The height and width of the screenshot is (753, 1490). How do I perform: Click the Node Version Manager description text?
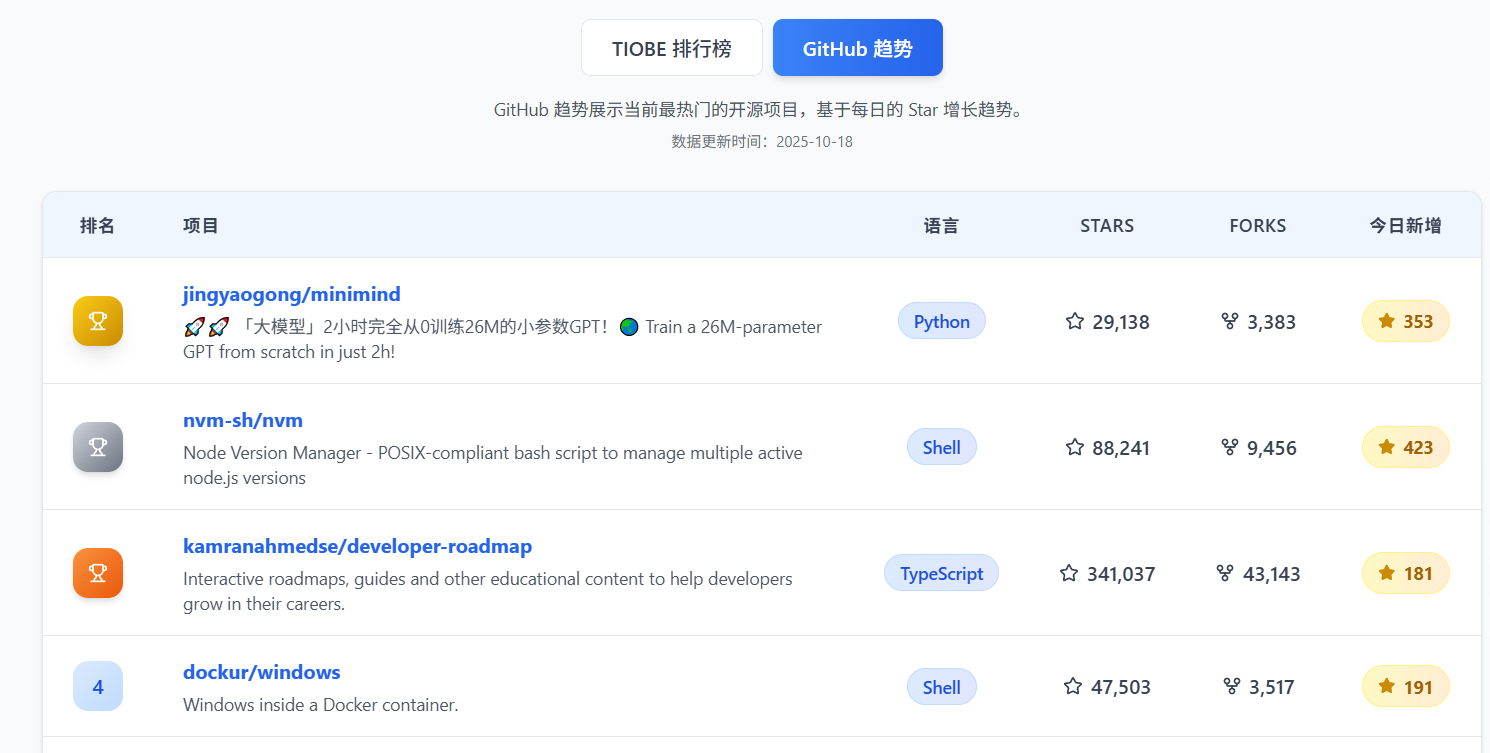coord(493,465)
